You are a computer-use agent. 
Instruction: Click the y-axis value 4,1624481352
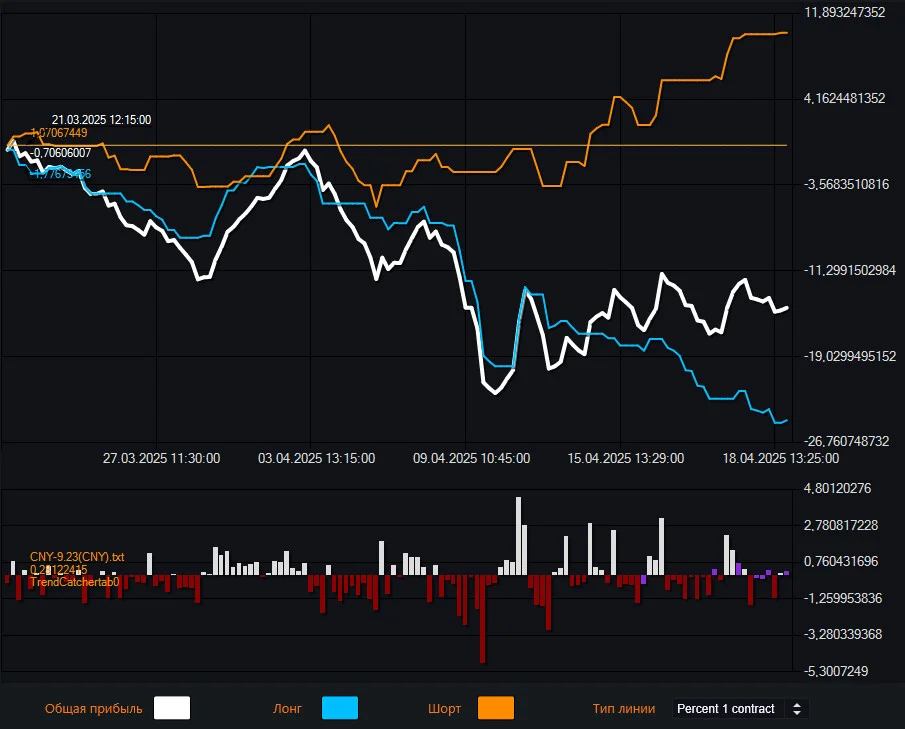[x=845, y=99]
